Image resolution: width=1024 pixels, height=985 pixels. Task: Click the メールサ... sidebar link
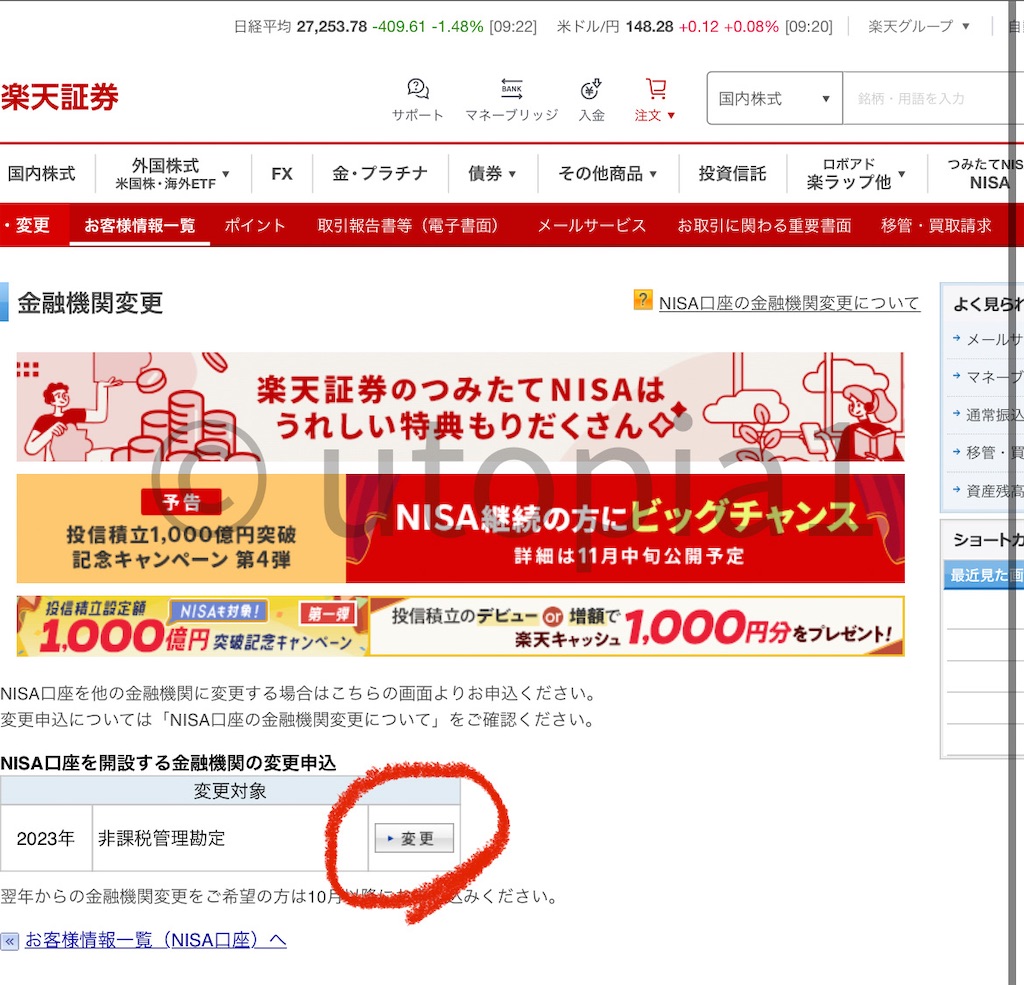tap(994, 340)
